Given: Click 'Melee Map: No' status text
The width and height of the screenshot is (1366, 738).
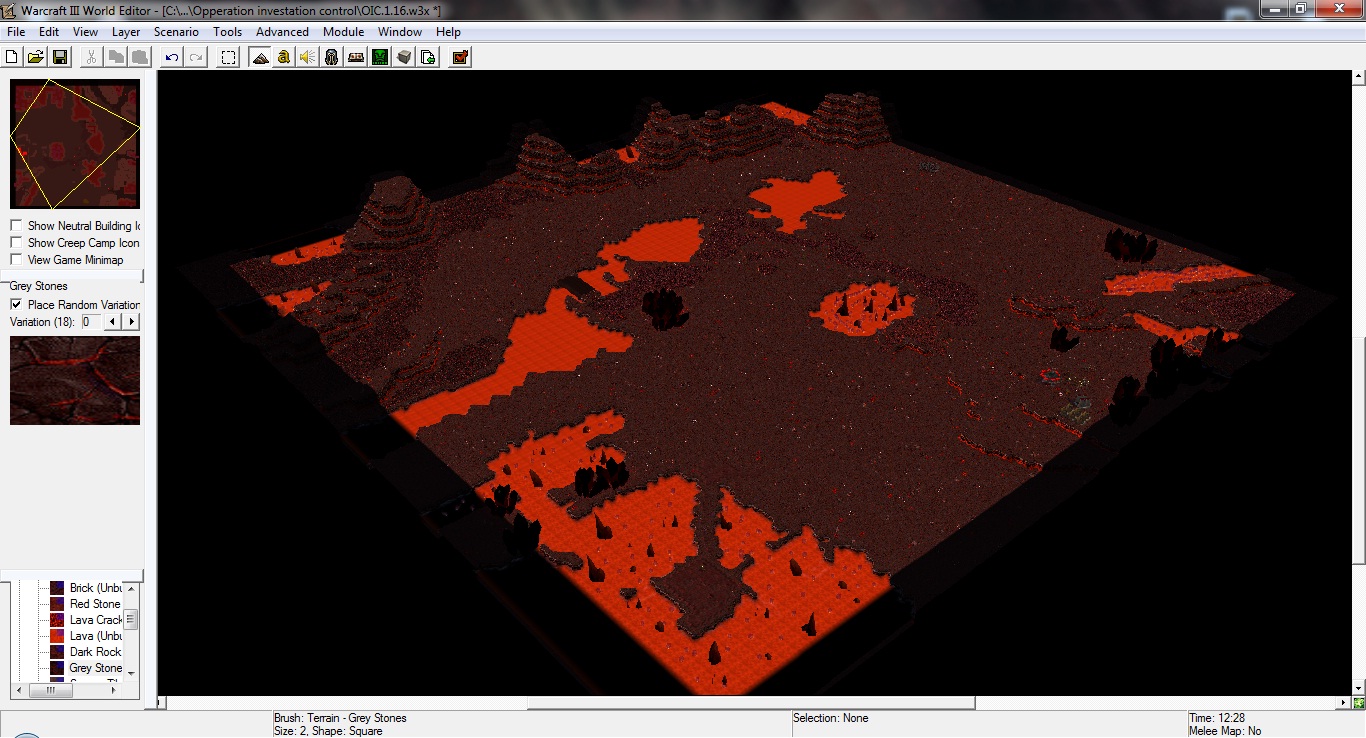Looking at the screenshot, I should click(x=1225, y=731).
